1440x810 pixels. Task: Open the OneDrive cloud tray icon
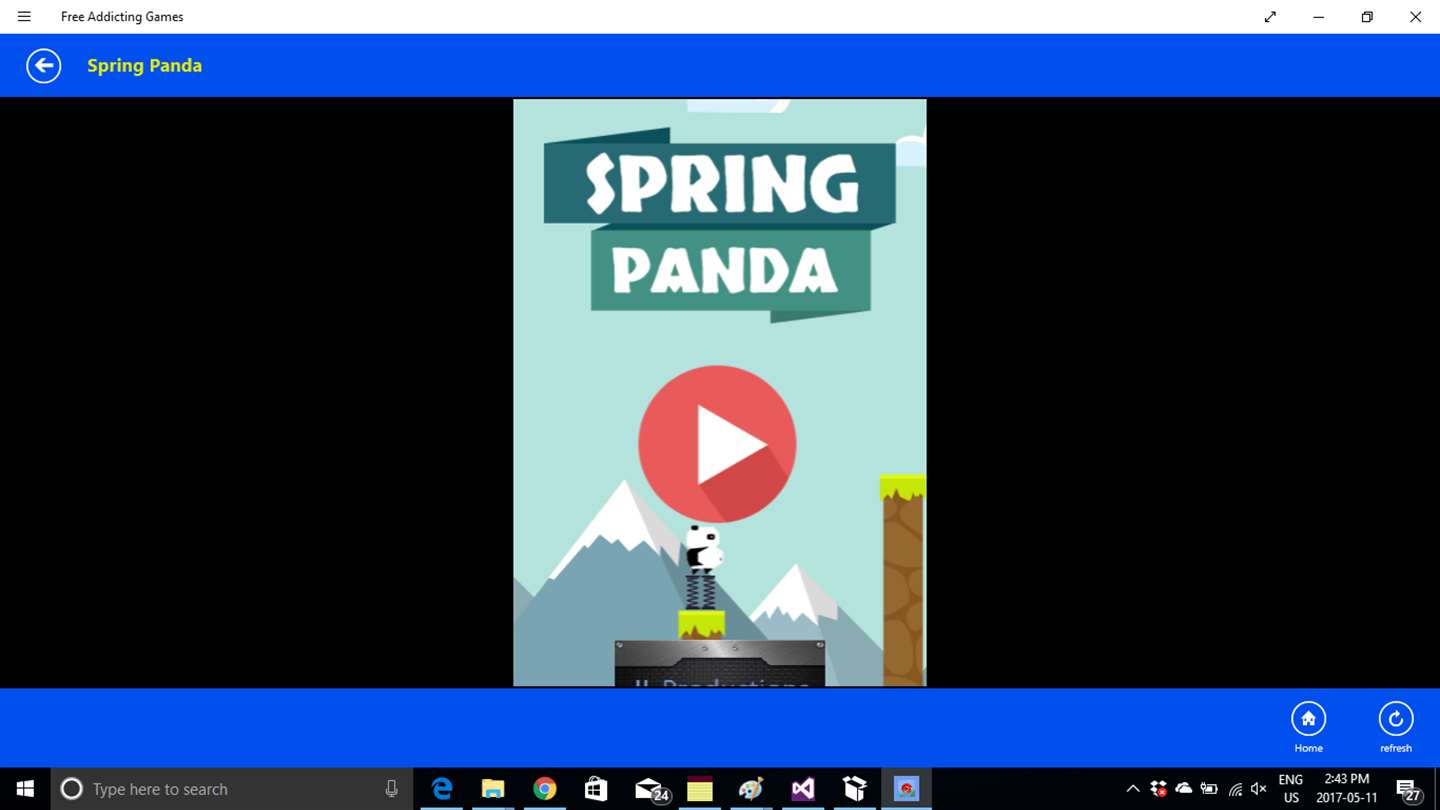tap(1184, 789)
